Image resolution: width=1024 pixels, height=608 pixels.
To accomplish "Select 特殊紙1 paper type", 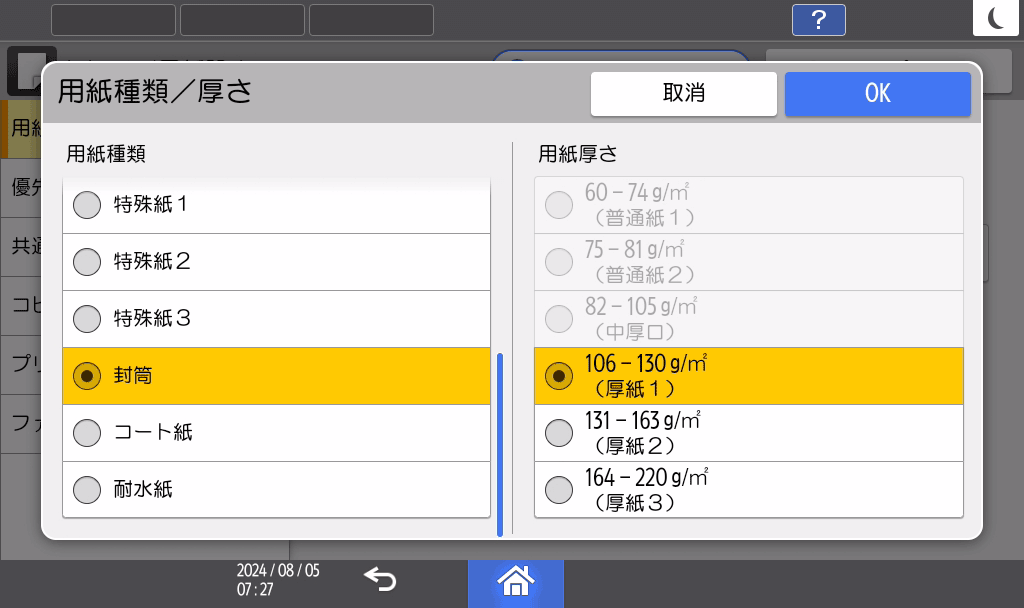I will (276, 205).
